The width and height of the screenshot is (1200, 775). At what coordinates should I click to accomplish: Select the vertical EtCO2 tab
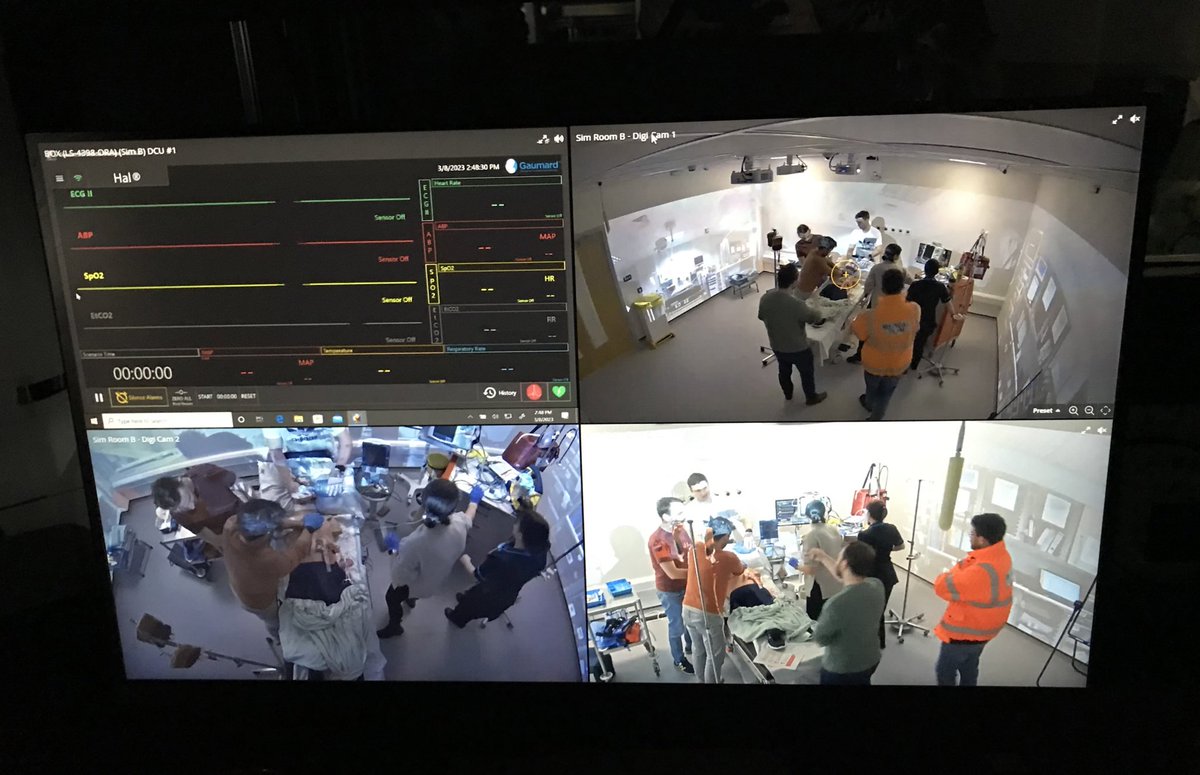[436, 325]
